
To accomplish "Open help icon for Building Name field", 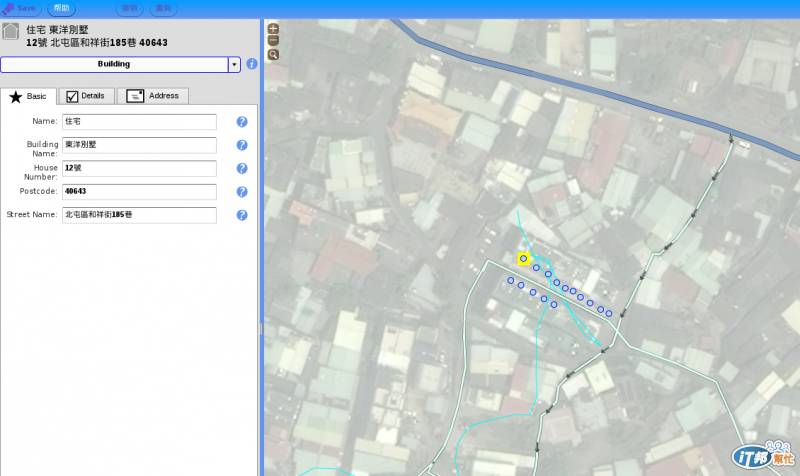I will (242, 145).
